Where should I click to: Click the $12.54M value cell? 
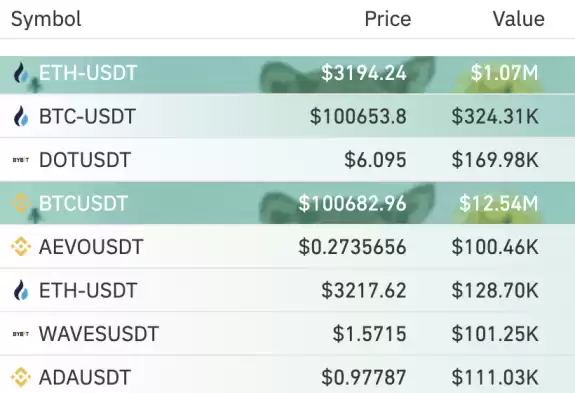pyautogui.click(x=499, y=203)
